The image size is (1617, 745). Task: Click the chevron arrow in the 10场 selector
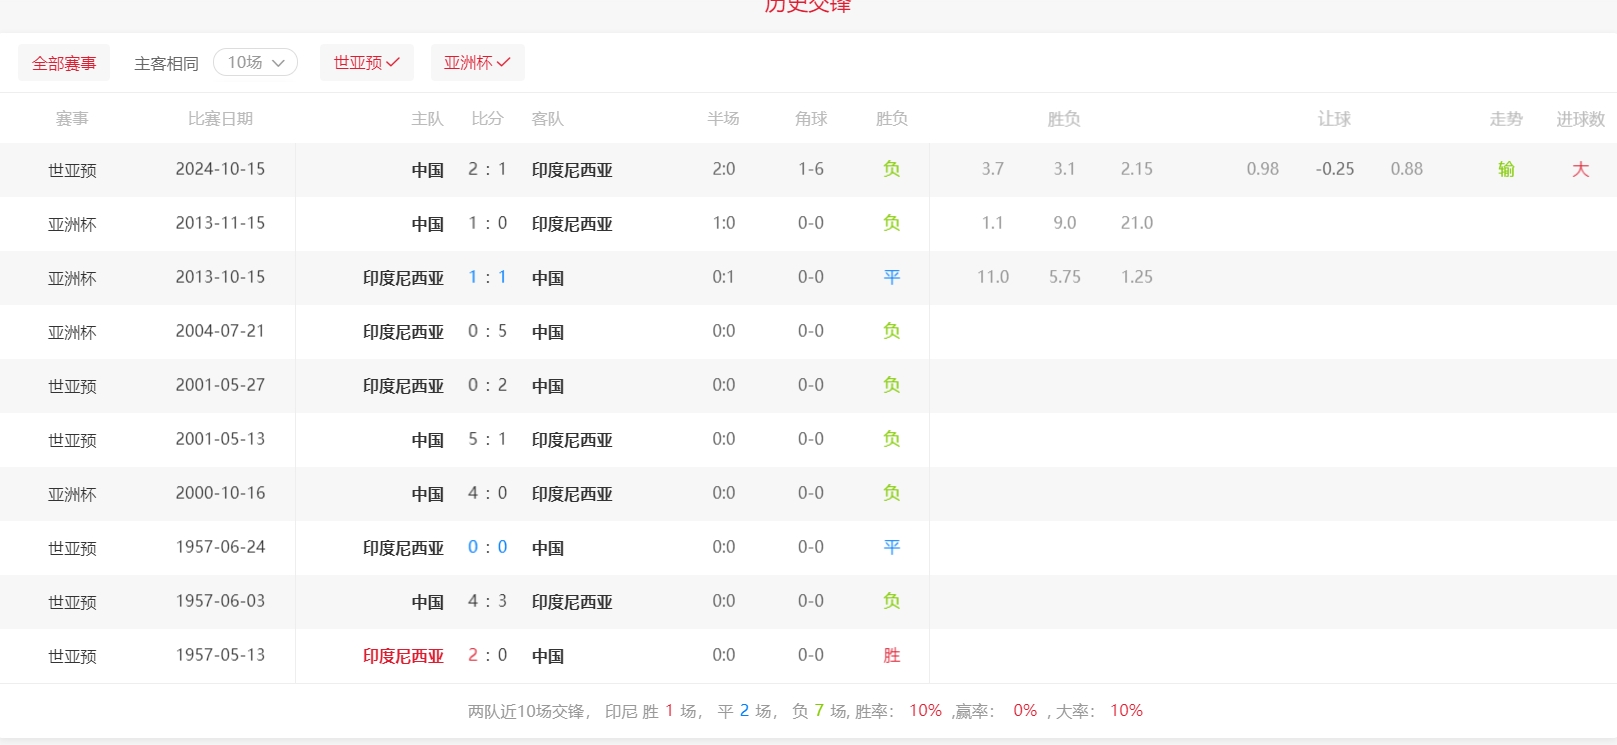(x=279, y=63)
